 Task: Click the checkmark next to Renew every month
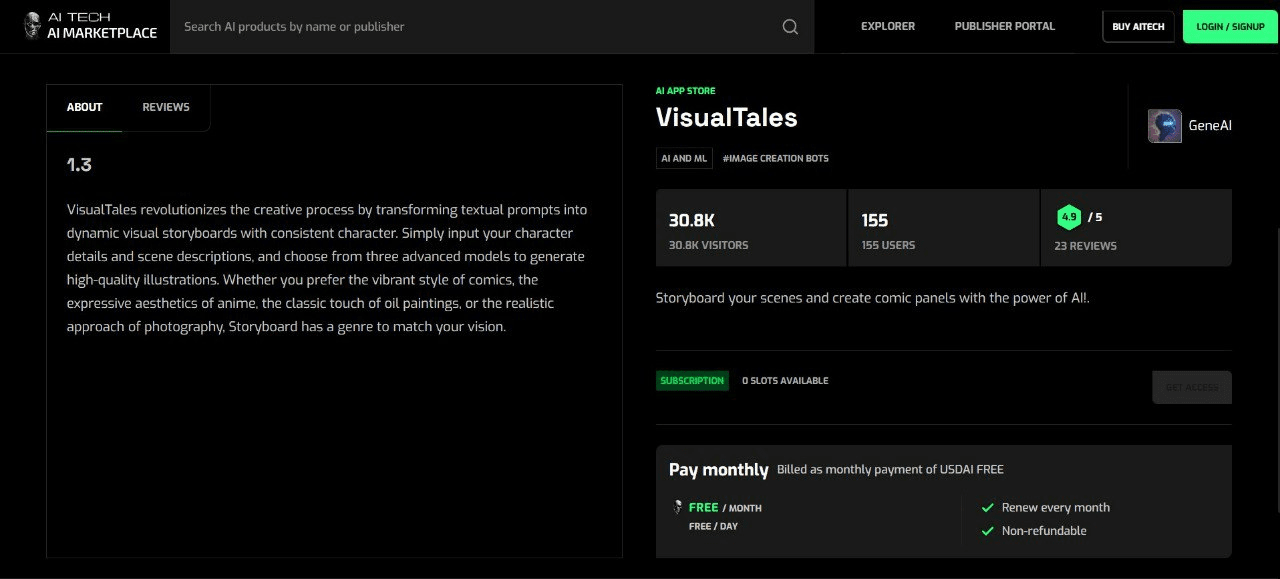click(987, 508)
